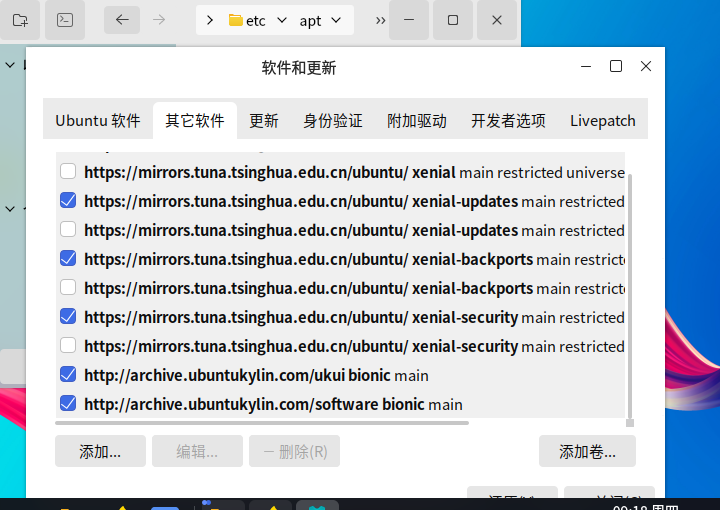Switch to the 附加驱动 tab
The height and width of the screenshot is (510, 720).
(x=416, y=121)
